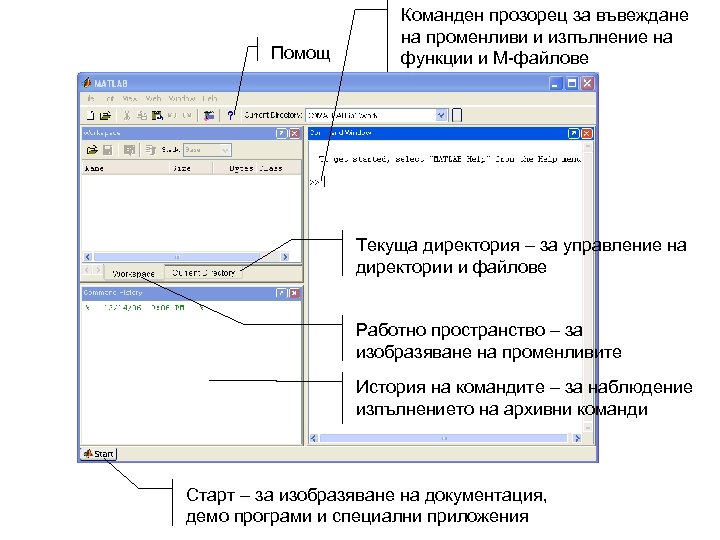The image size is (720, 540).
Task: Click the Undo toolbar icon
Action: (172, 115)
